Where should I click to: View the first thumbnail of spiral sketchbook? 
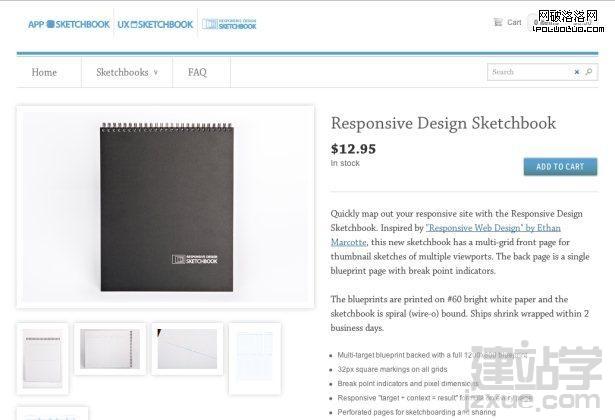click(x=42, y=358)
